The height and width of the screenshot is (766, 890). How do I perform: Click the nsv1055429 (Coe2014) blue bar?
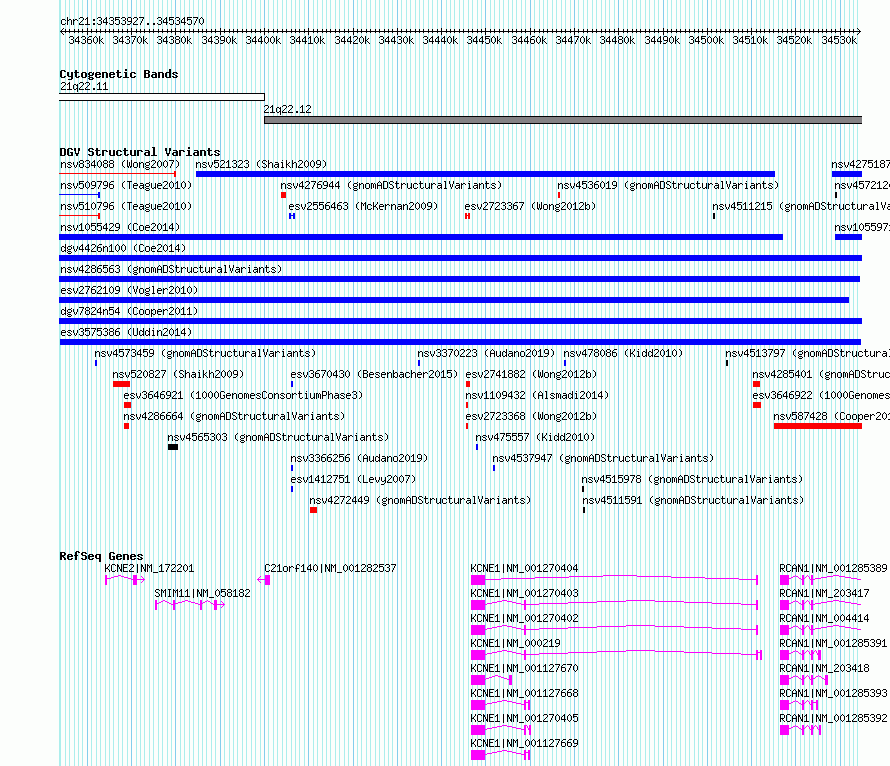coord(421,237)
